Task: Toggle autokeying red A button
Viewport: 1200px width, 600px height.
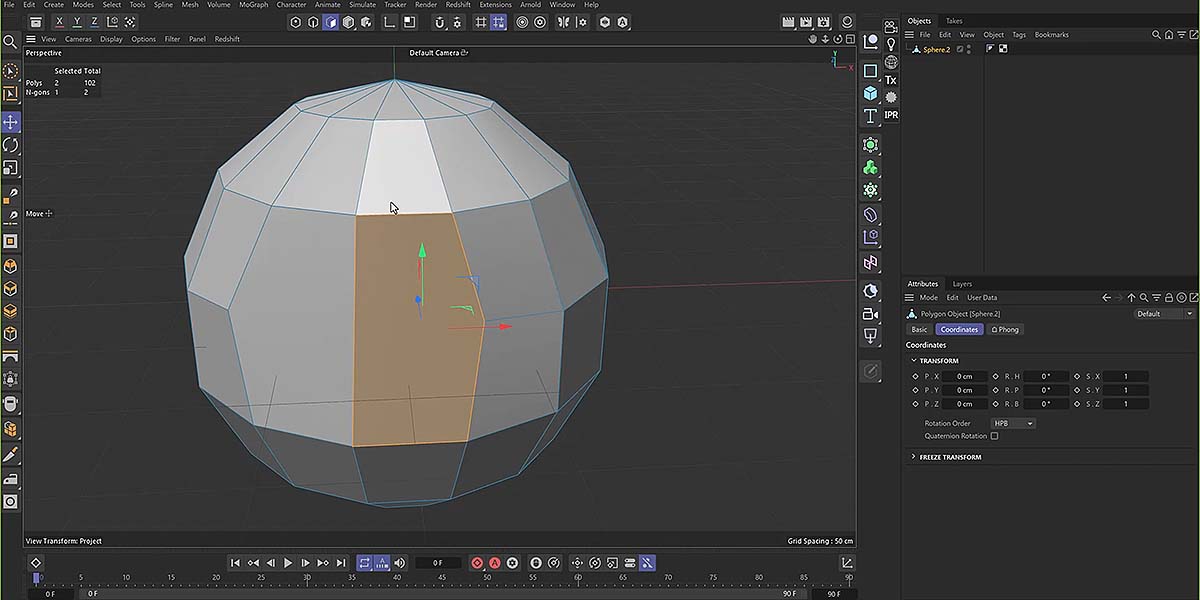Action: pos(494,563)
